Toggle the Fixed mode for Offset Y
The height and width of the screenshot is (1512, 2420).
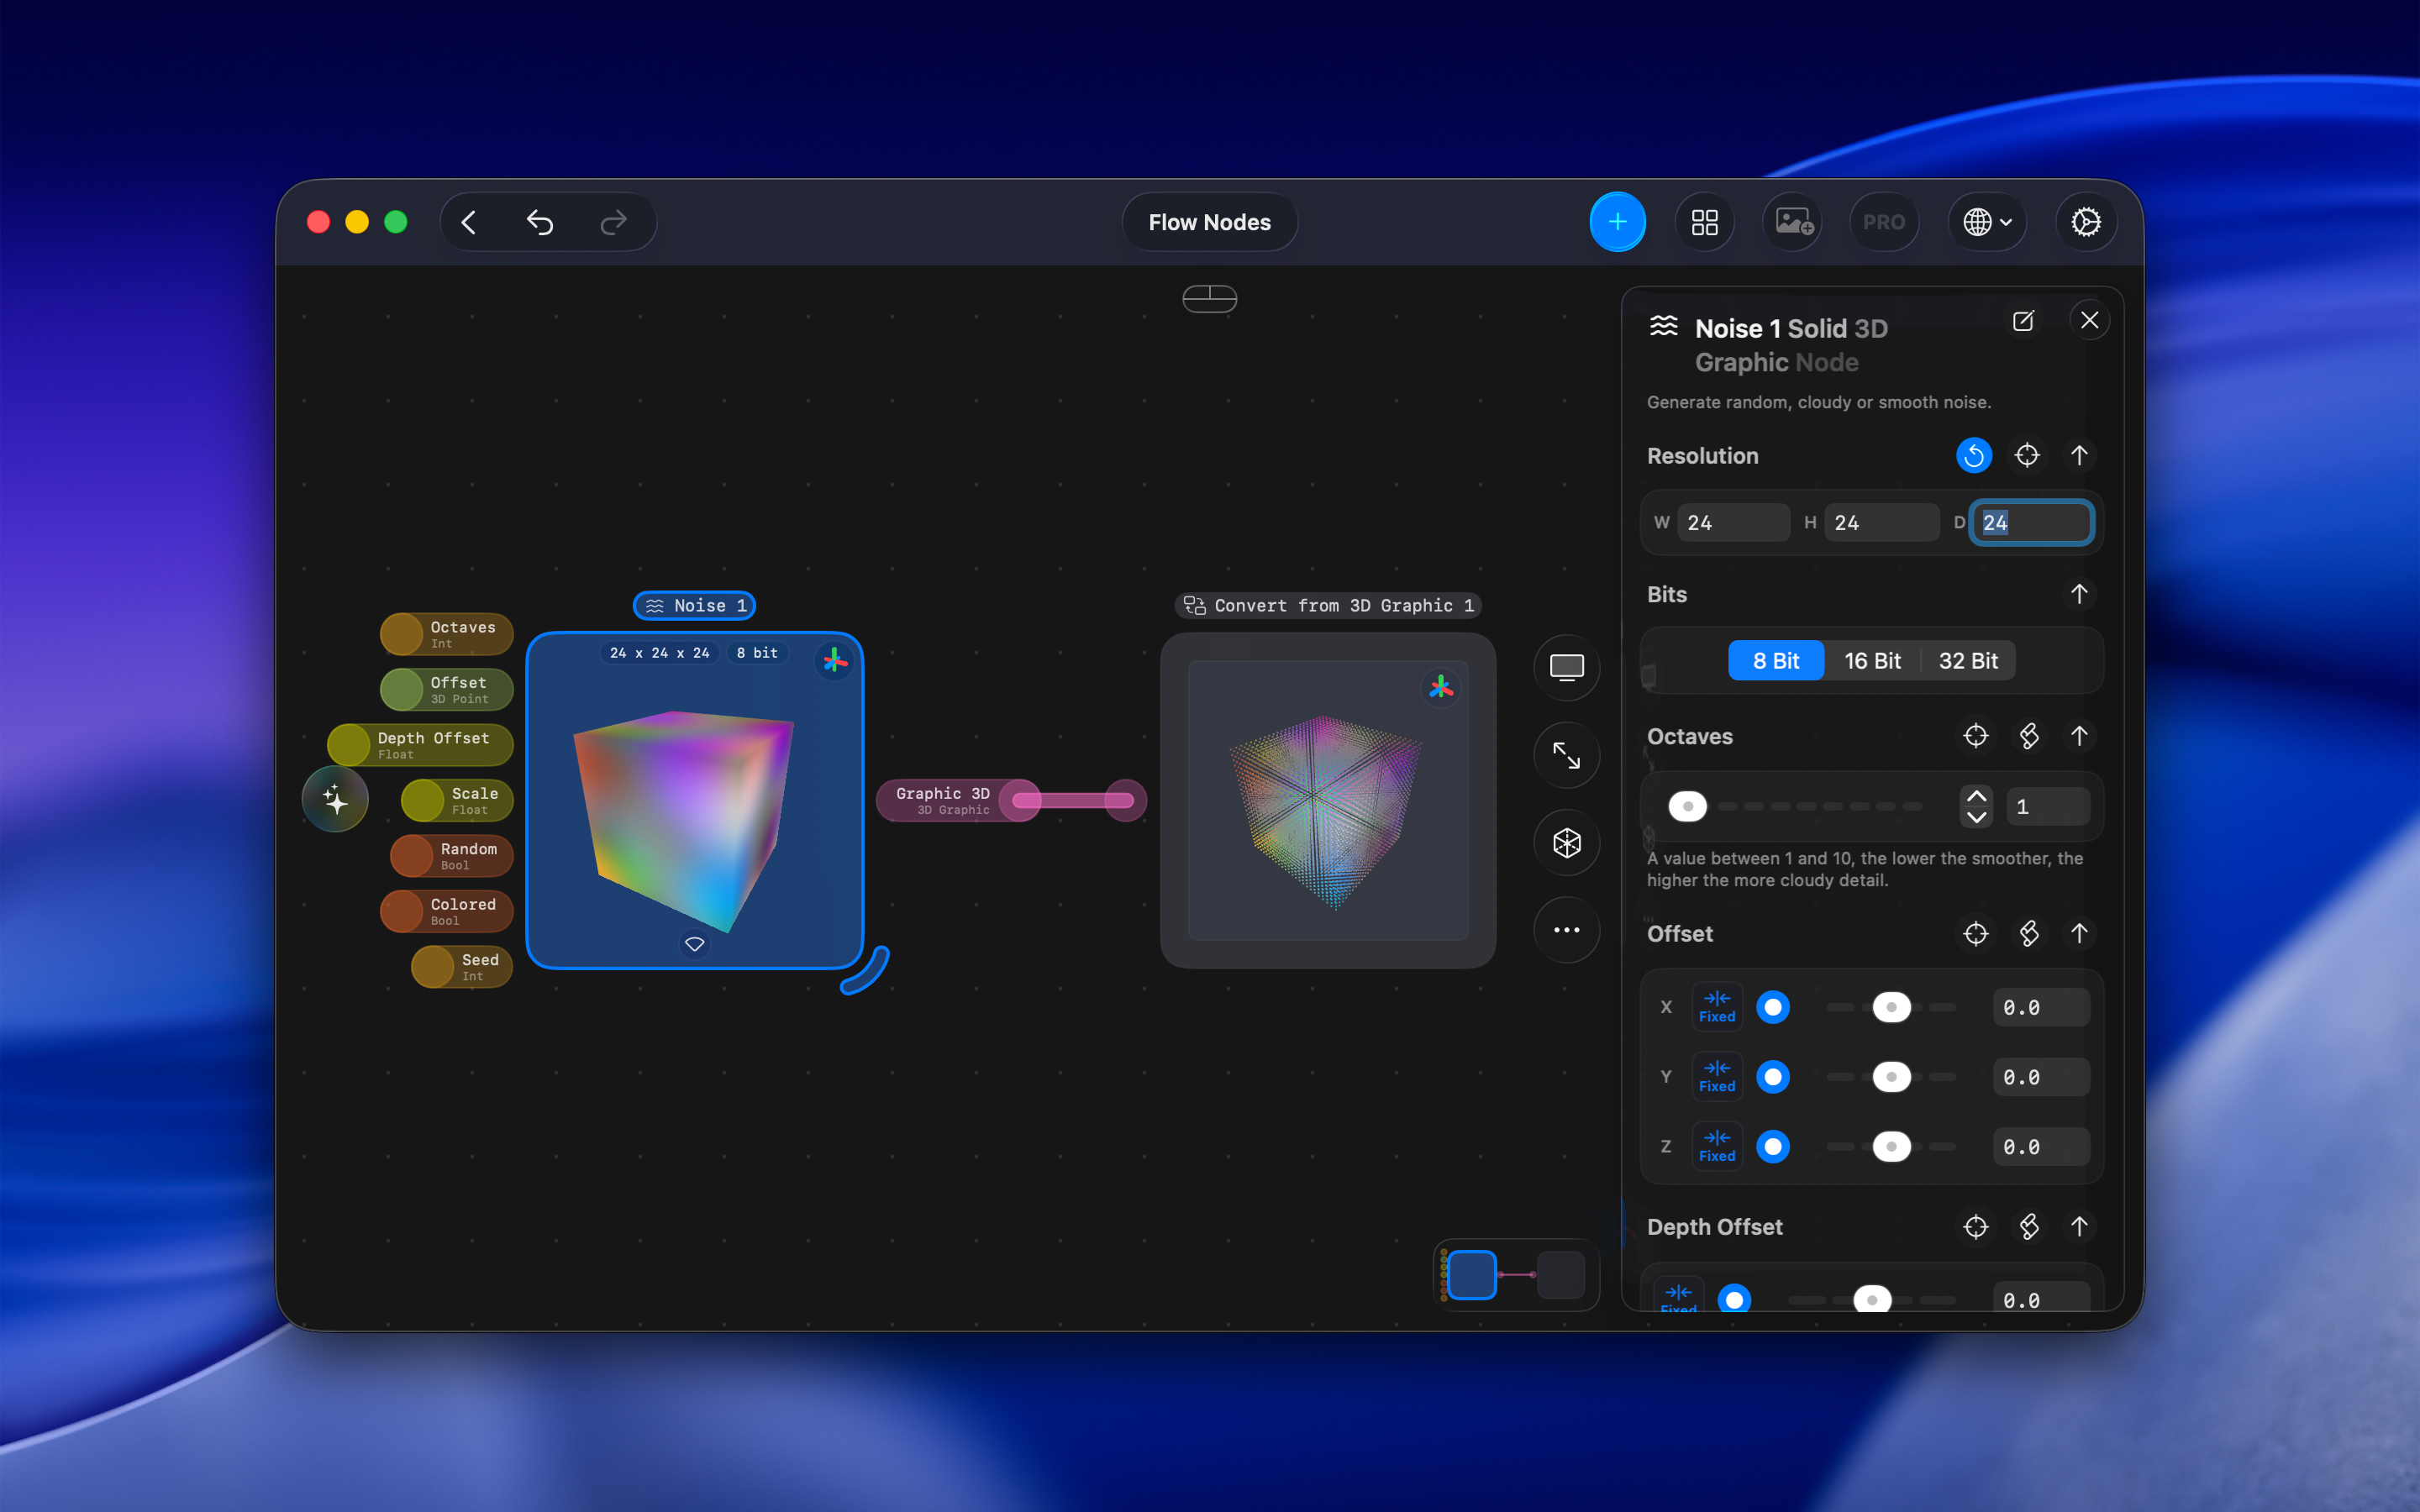coord(1717,1076)
